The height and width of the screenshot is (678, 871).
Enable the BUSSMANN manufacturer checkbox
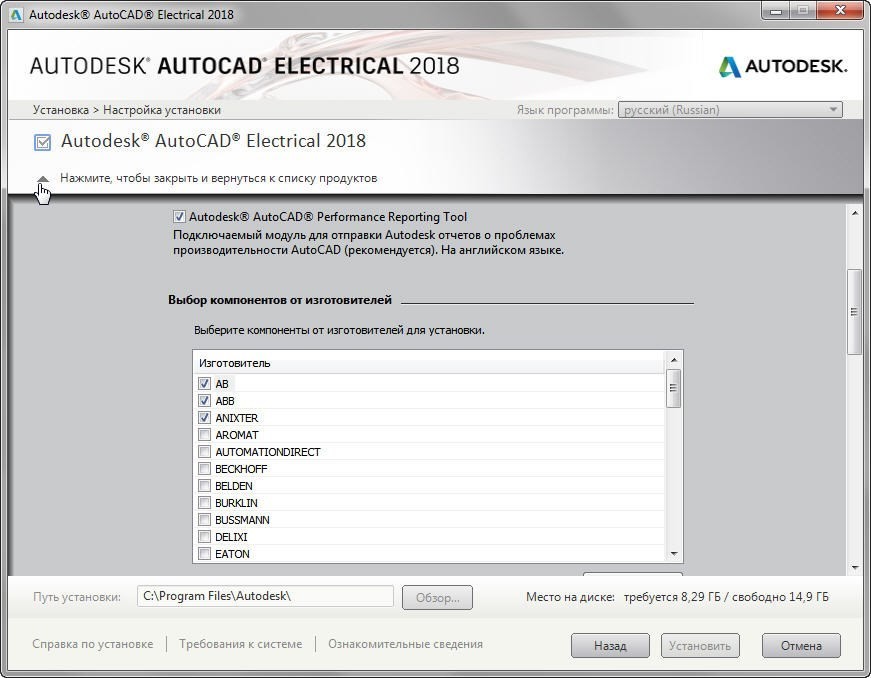click(x=204, y=520)
